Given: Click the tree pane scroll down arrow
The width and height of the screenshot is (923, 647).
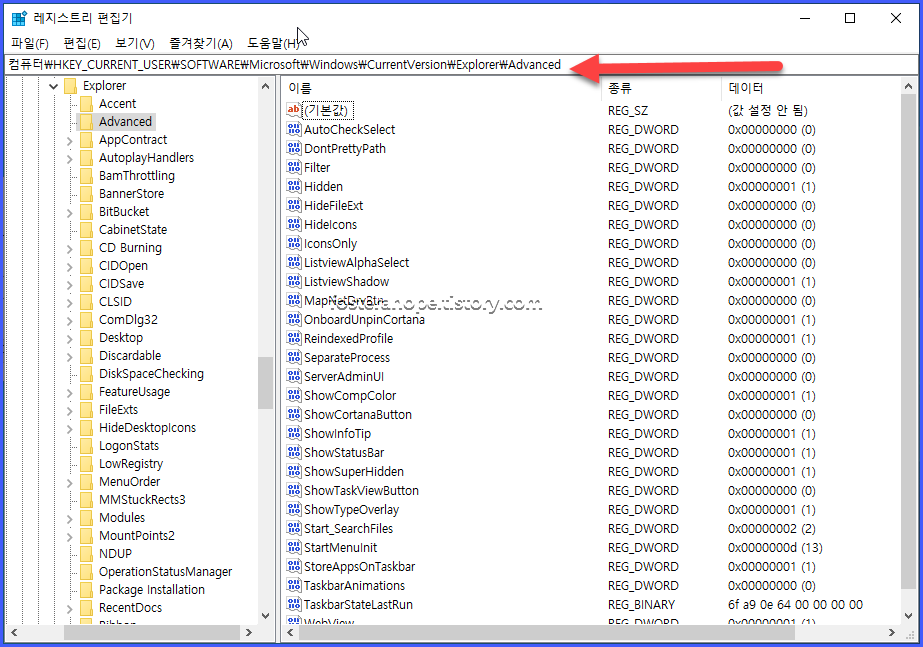Looking at the screenshot, I should [265, 616].
